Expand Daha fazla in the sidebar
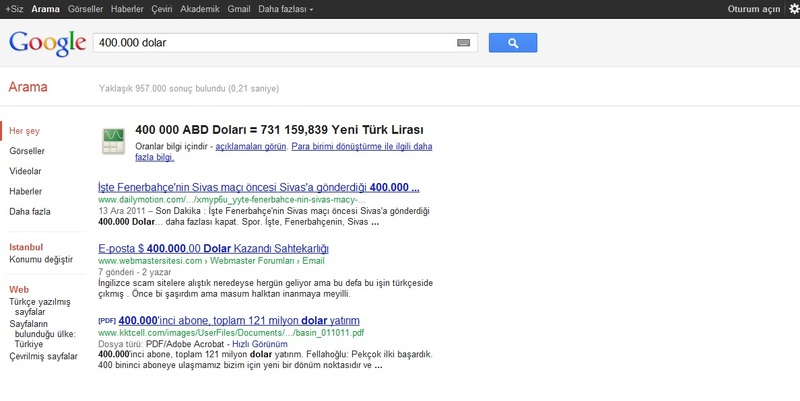The width and height of the screenshot is (800, 401). [x=30, y=211]
